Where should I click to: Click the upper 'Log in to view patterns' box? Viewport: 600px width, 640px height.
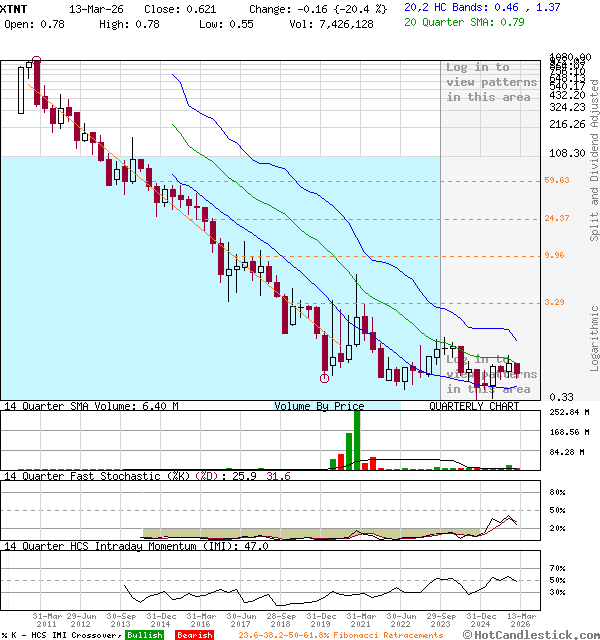tap(491, 82)
